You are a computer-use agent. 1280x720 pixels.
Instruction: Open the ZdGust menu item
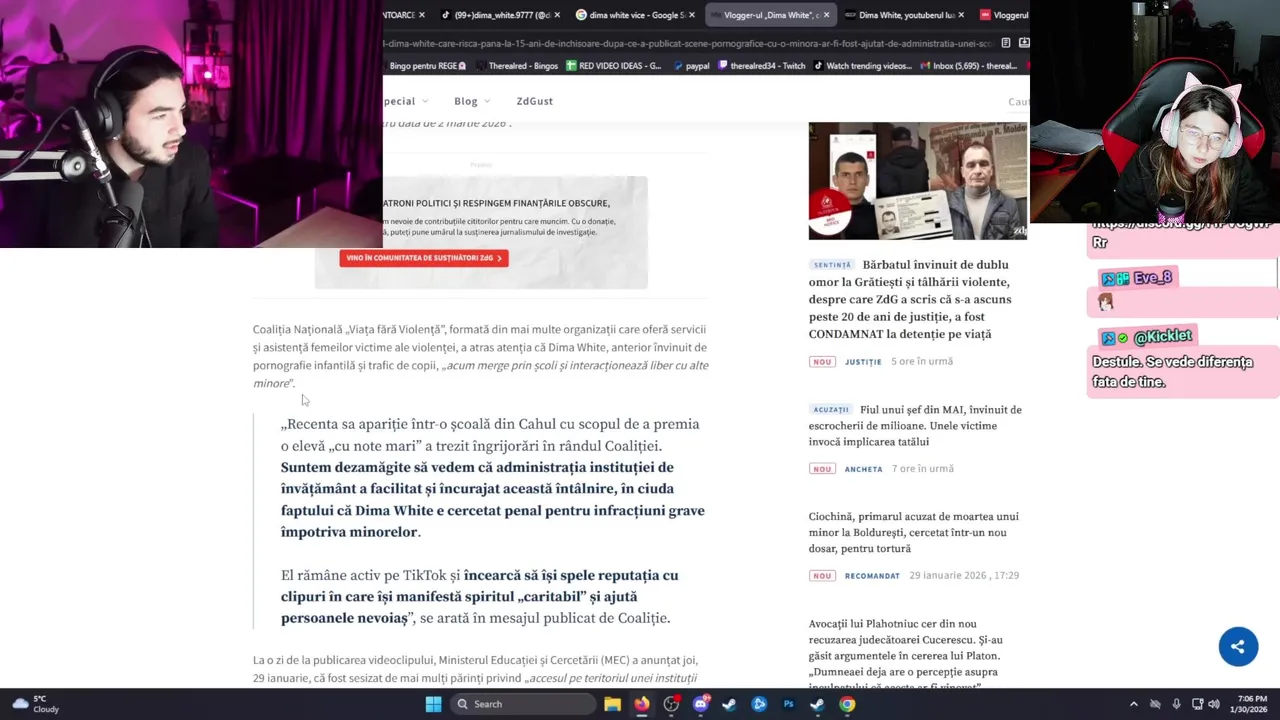click(534, 101)
